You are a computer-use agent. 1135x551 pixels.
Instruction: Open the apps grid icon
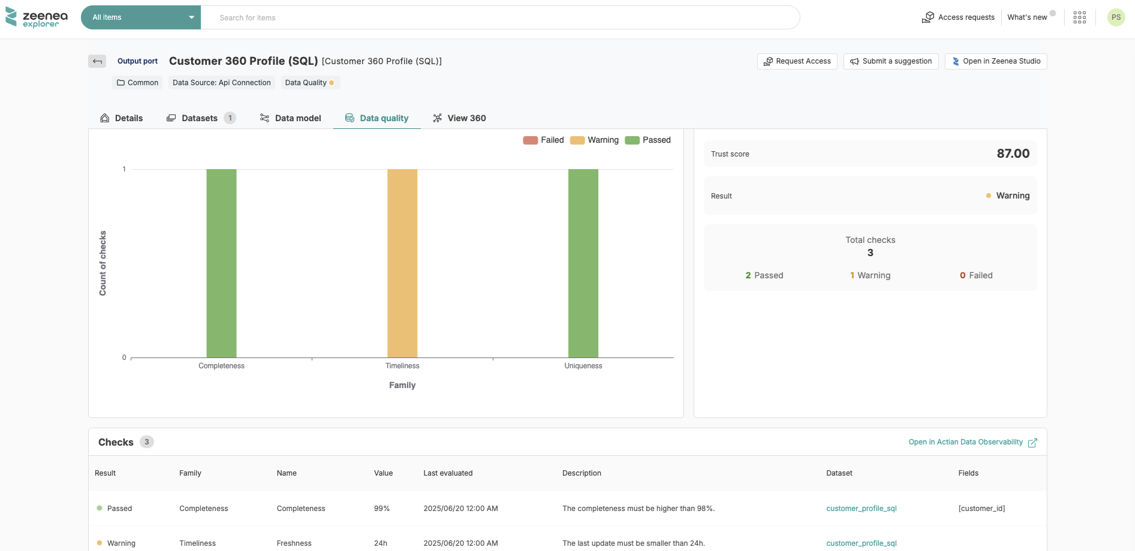pos(1079,17)
